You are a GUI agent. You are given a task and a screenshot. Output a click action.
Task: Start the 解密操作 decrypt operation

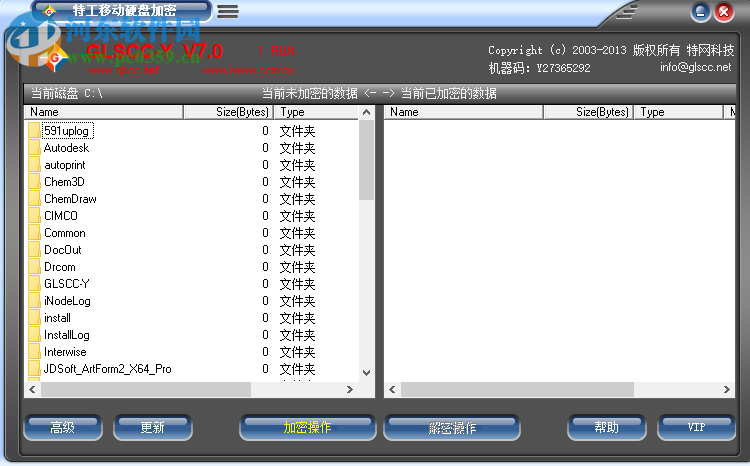452,427
